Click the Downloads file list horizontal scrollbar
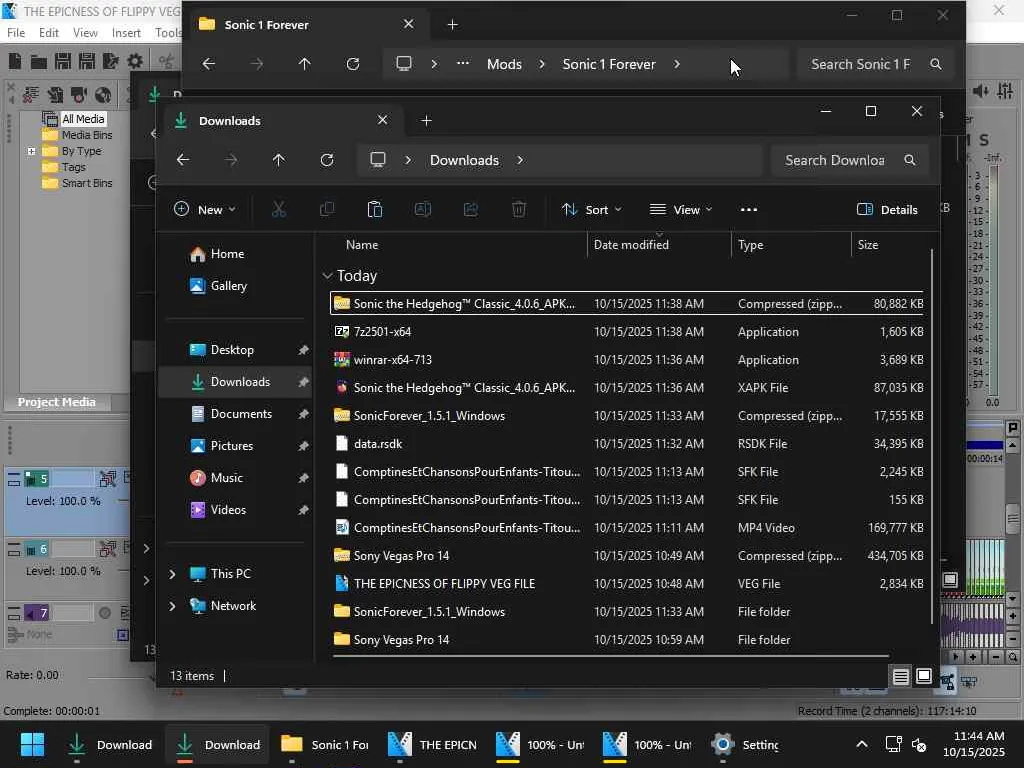This screenshot has width=1024, height=768. pos(611,655)
